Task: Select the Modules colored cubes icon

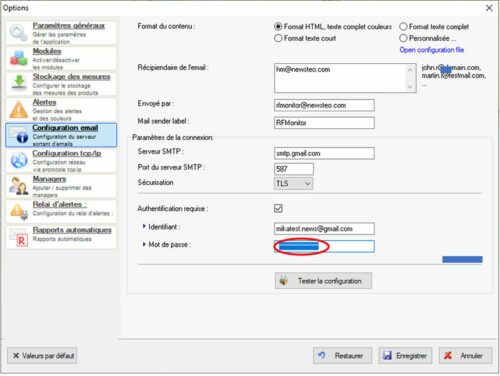Action: click(18, 58)
